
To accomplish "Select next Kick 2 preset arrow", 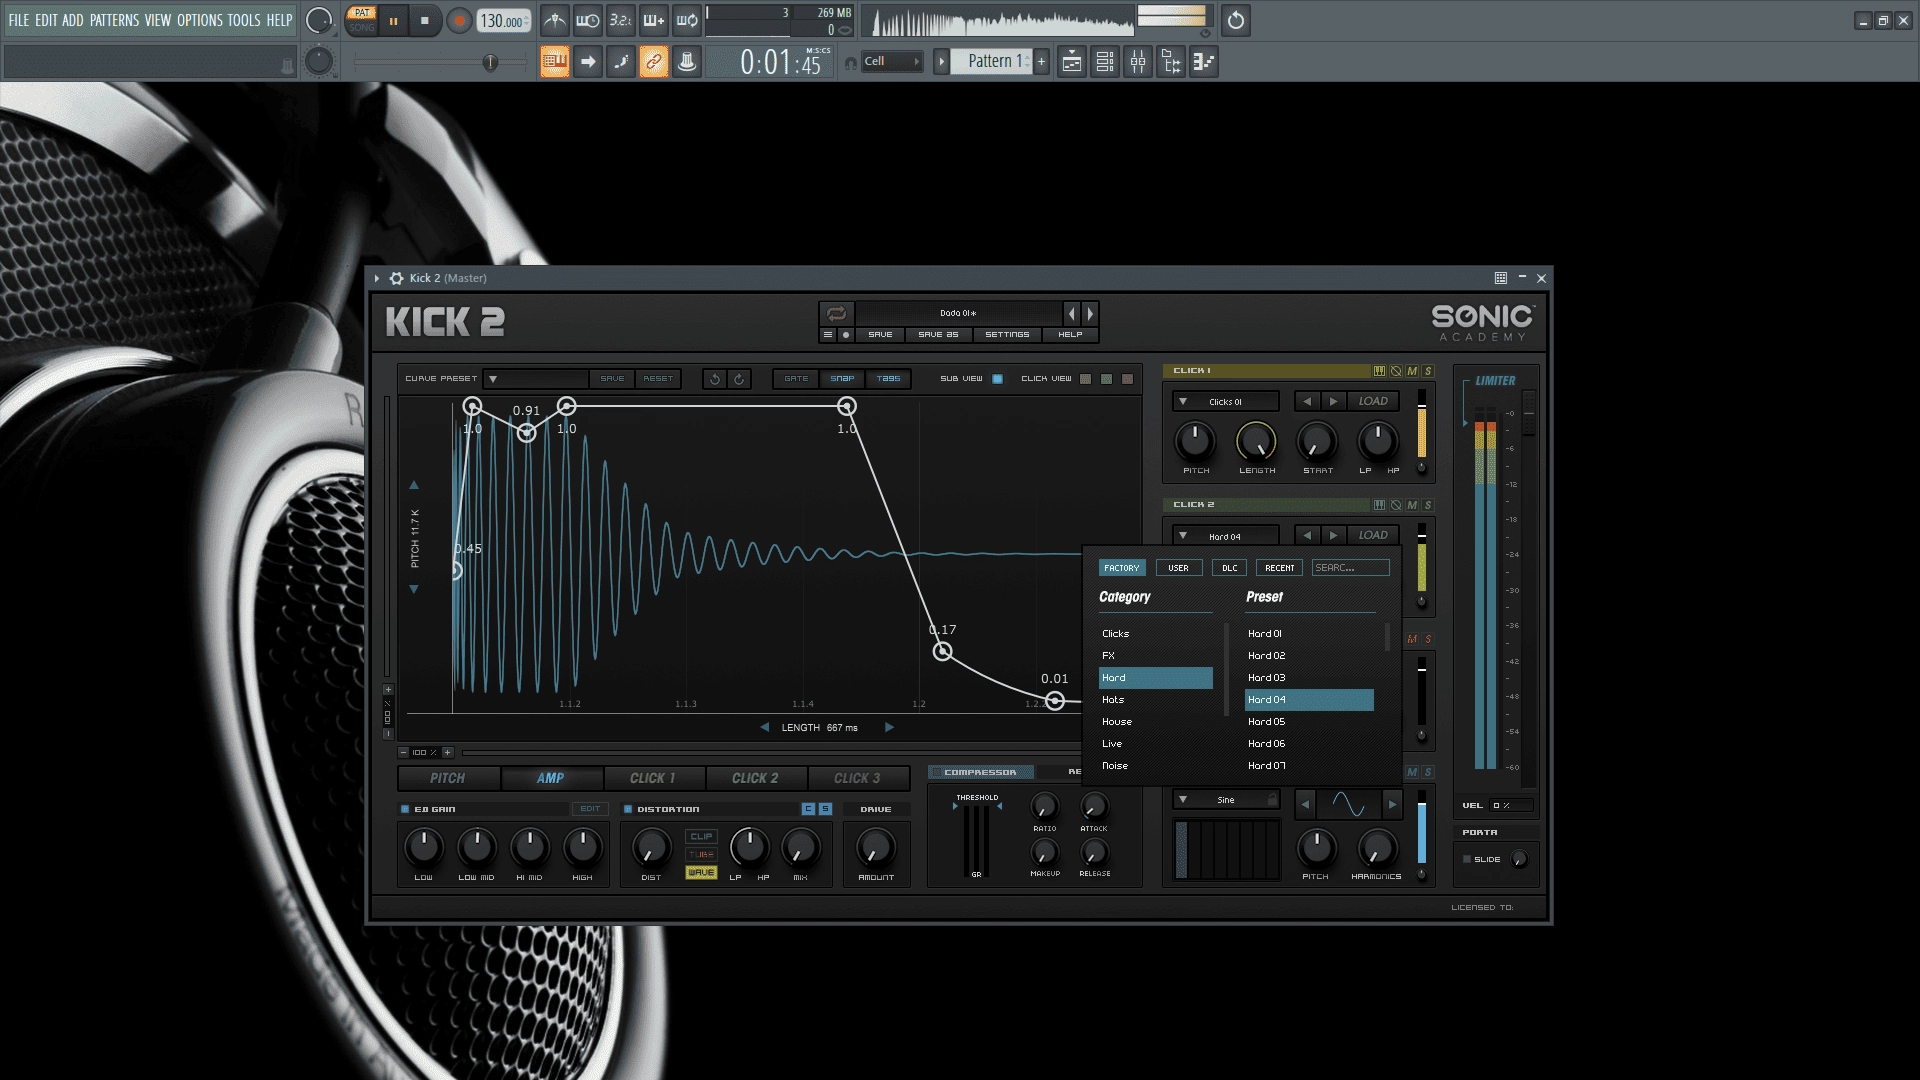I will pyautogui.click(x=1090, y=314).
